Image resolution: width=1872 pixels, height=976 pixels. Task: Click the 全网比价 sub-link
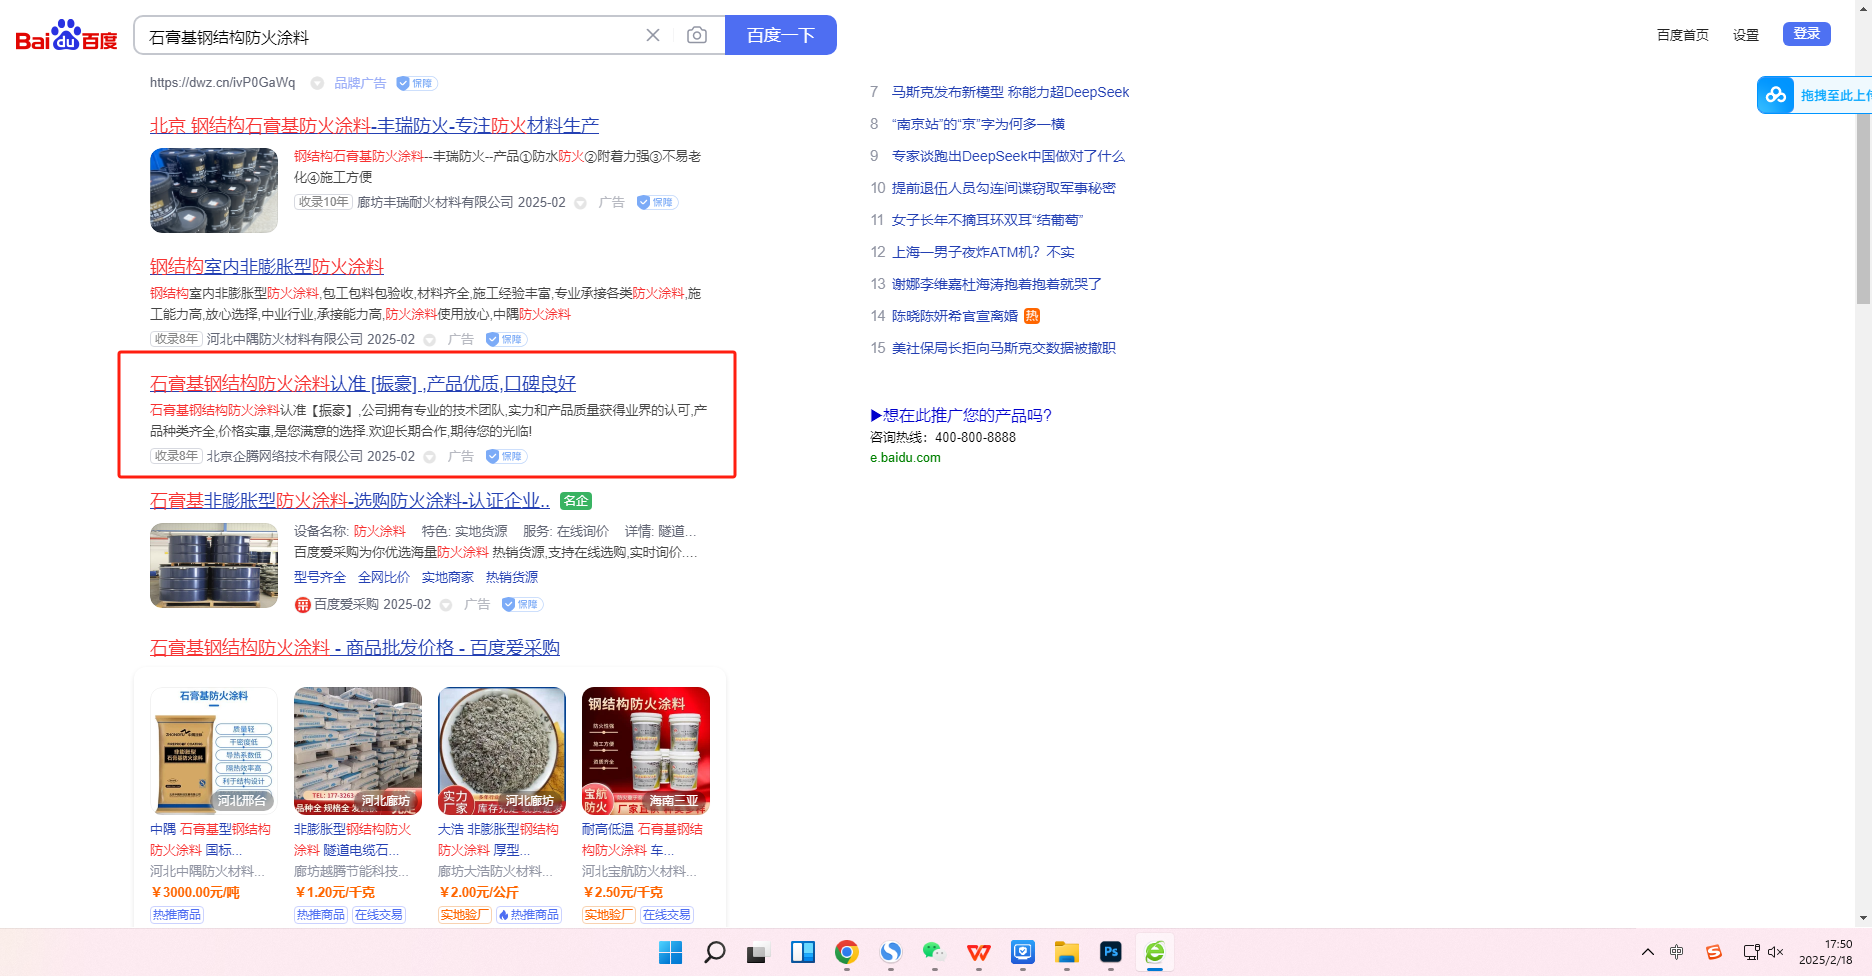[384, 578]
